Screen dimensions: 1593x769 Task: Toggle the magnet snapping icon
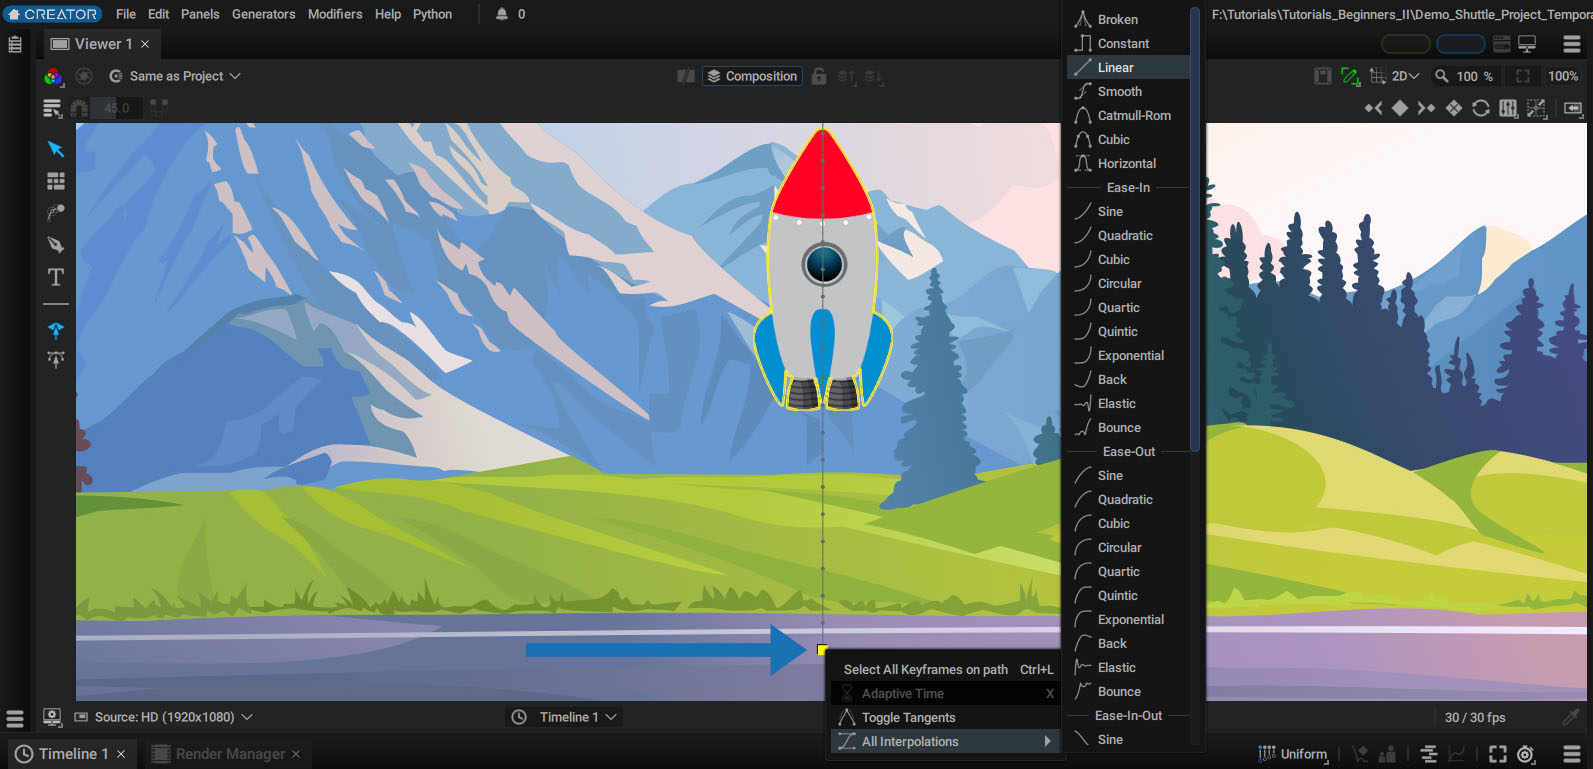point(79,108)
